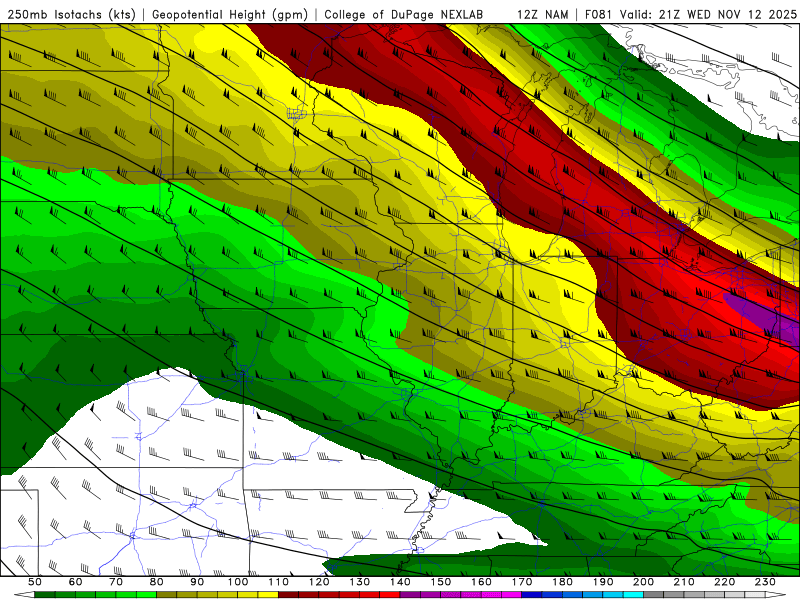The width and height of the screenshot is (800, 600).
Task: Click the 130 label on color bar
Action: (360, 582)
